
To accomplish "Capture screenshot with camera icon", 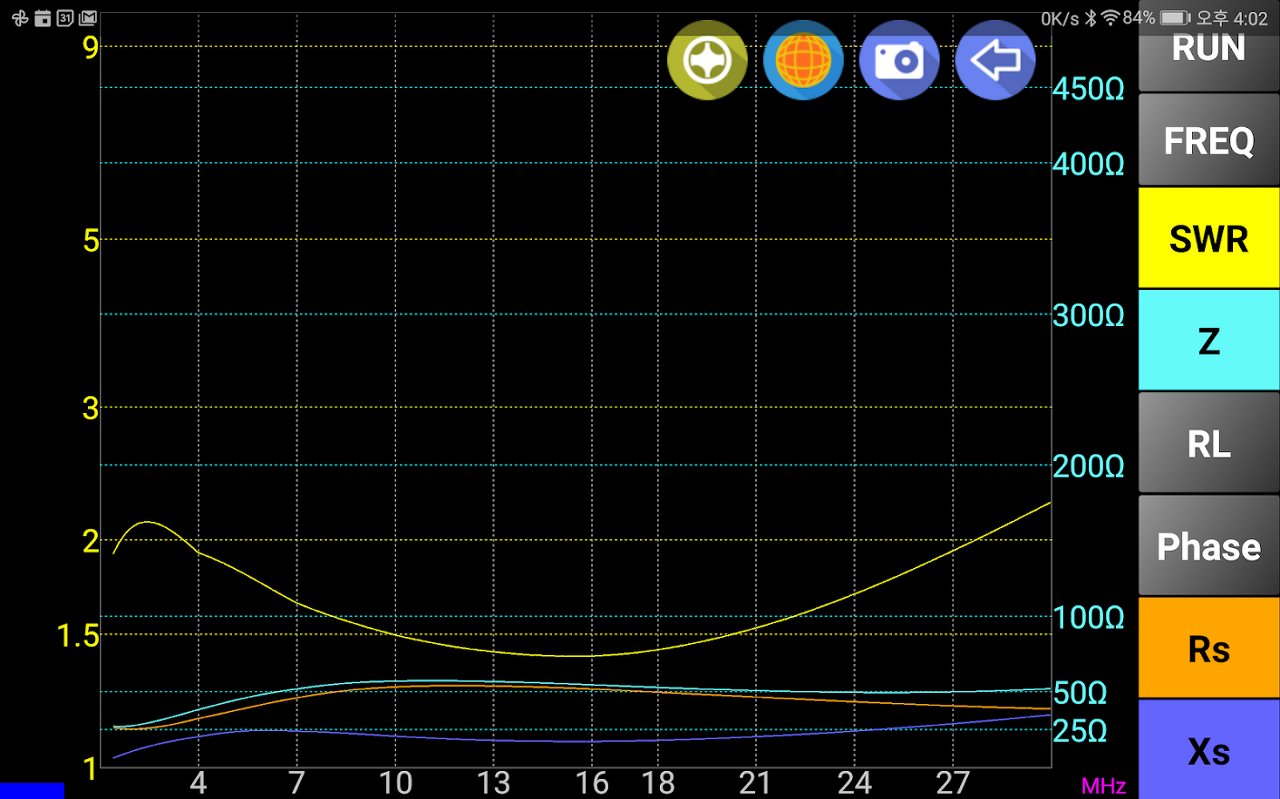I will [x=899, y=60].
